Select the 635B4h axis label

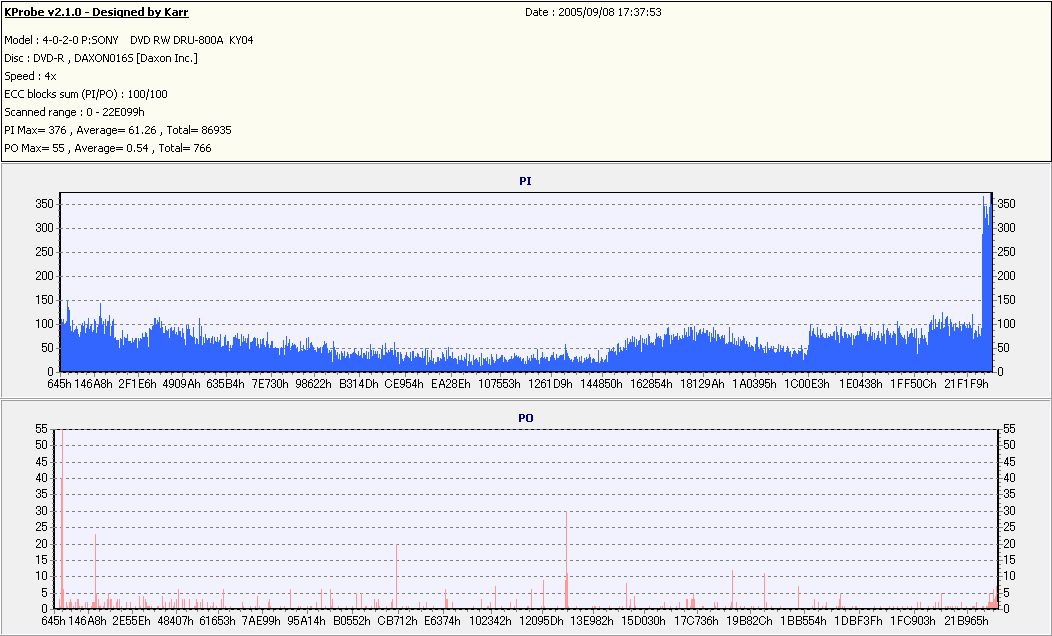[225, 384]
